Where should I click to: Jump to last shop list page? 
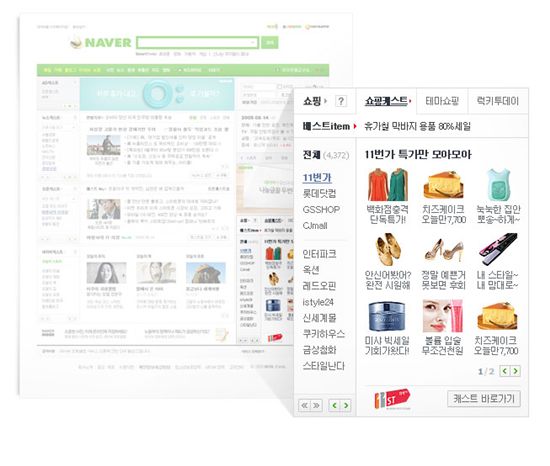[316, 405]
